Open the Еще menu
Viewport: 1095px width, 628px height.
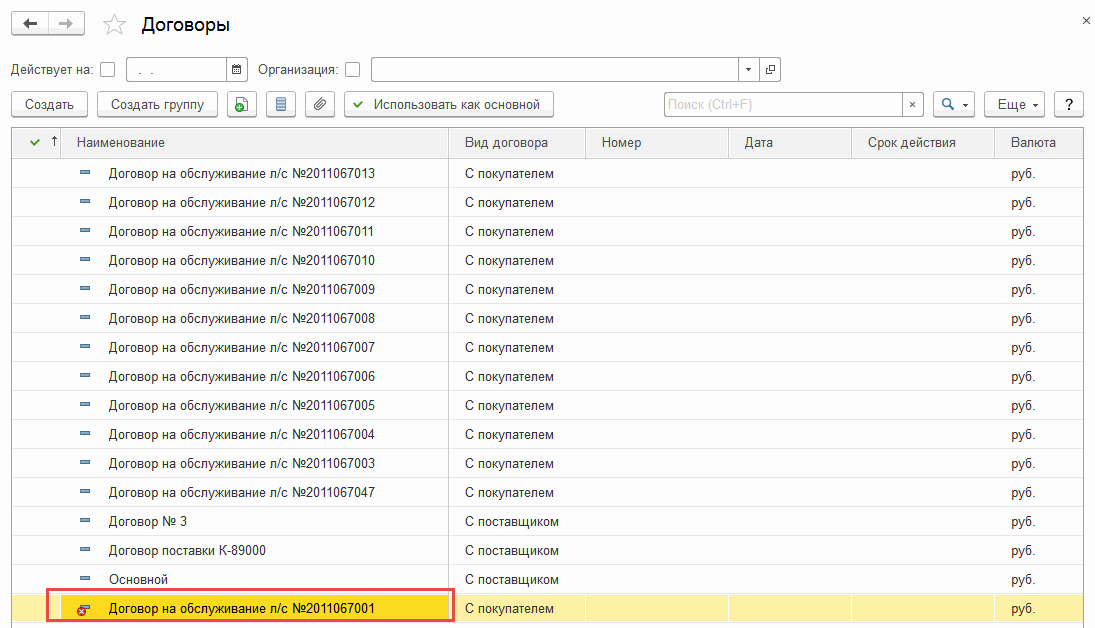(1015, 104)
